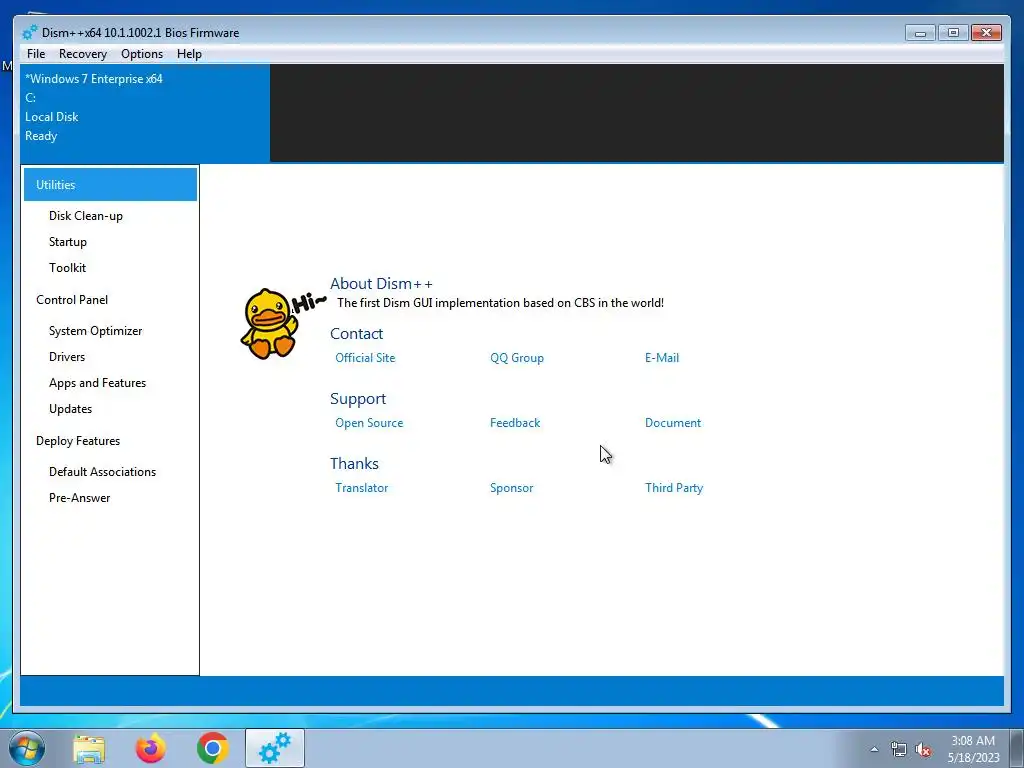Open the Open Source link
Screen dimensions: 1024x768
pos(369,423)
